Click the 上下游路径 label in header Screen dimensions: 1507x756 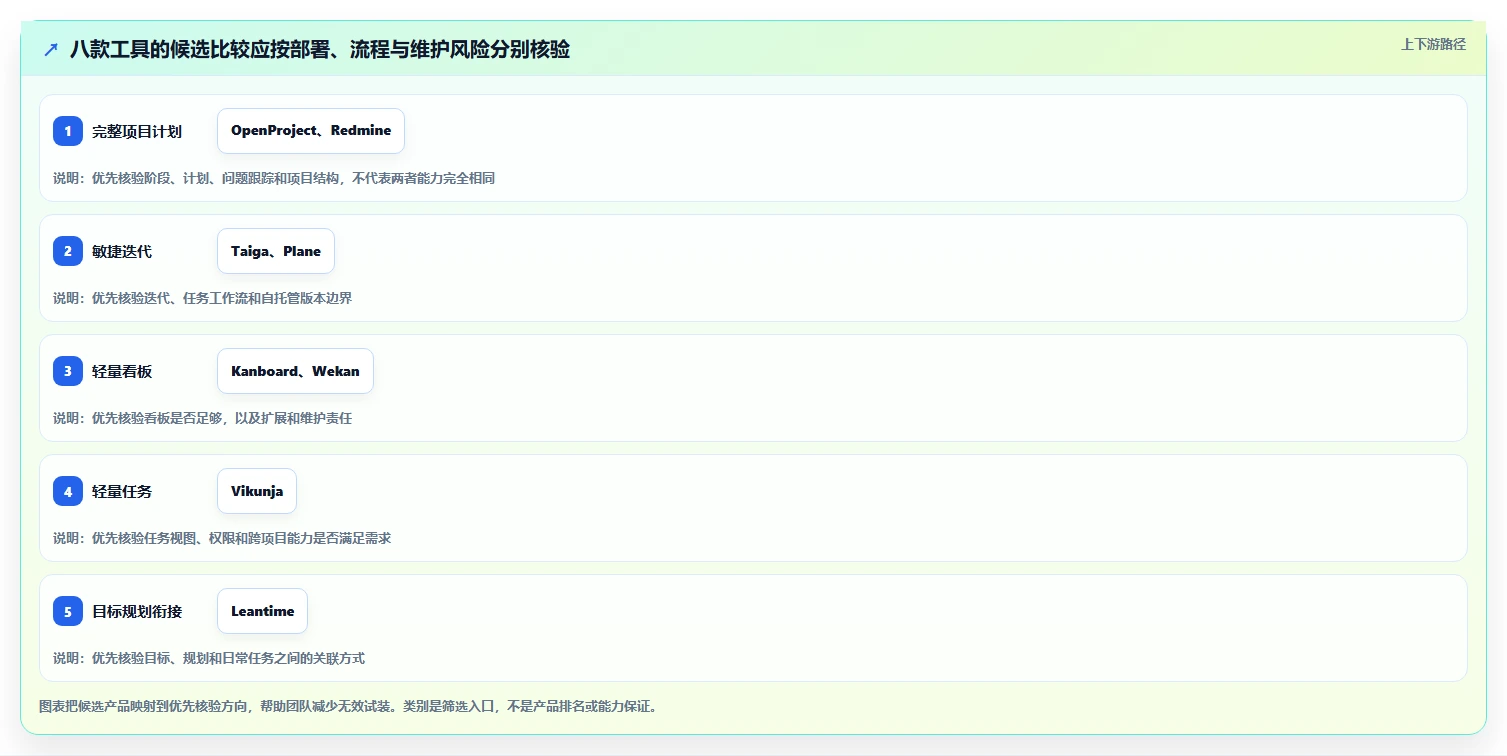(x=1433, y=44)
